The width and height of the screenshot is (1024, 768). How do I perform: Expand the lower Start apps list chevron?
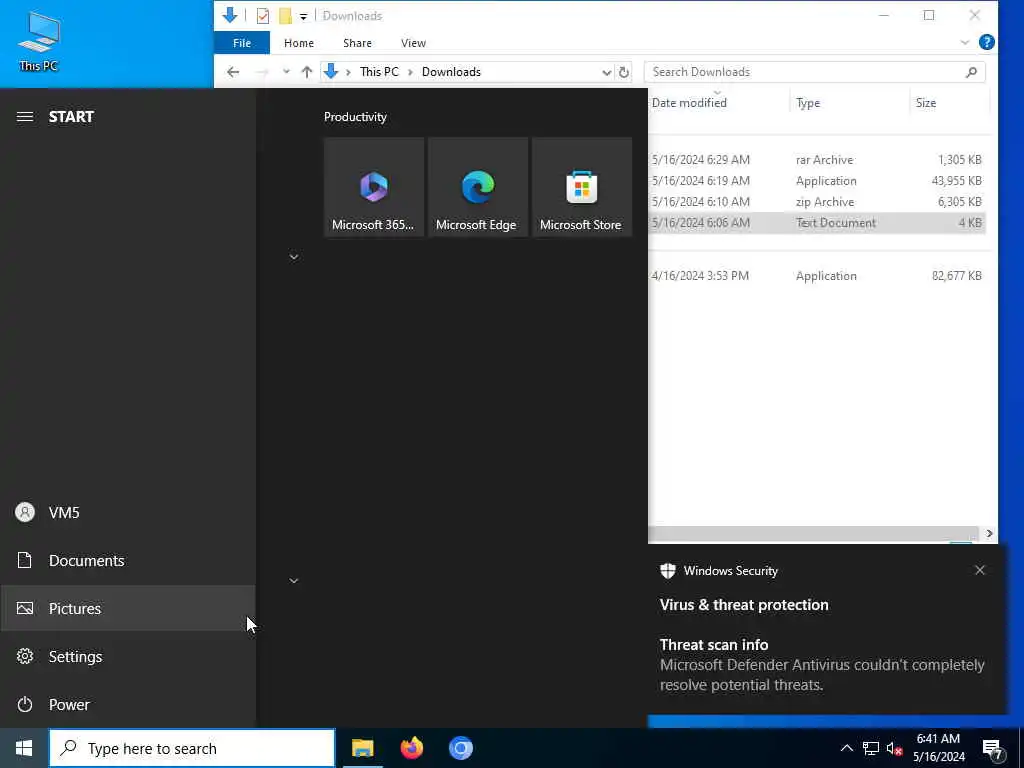coord(294,581)
